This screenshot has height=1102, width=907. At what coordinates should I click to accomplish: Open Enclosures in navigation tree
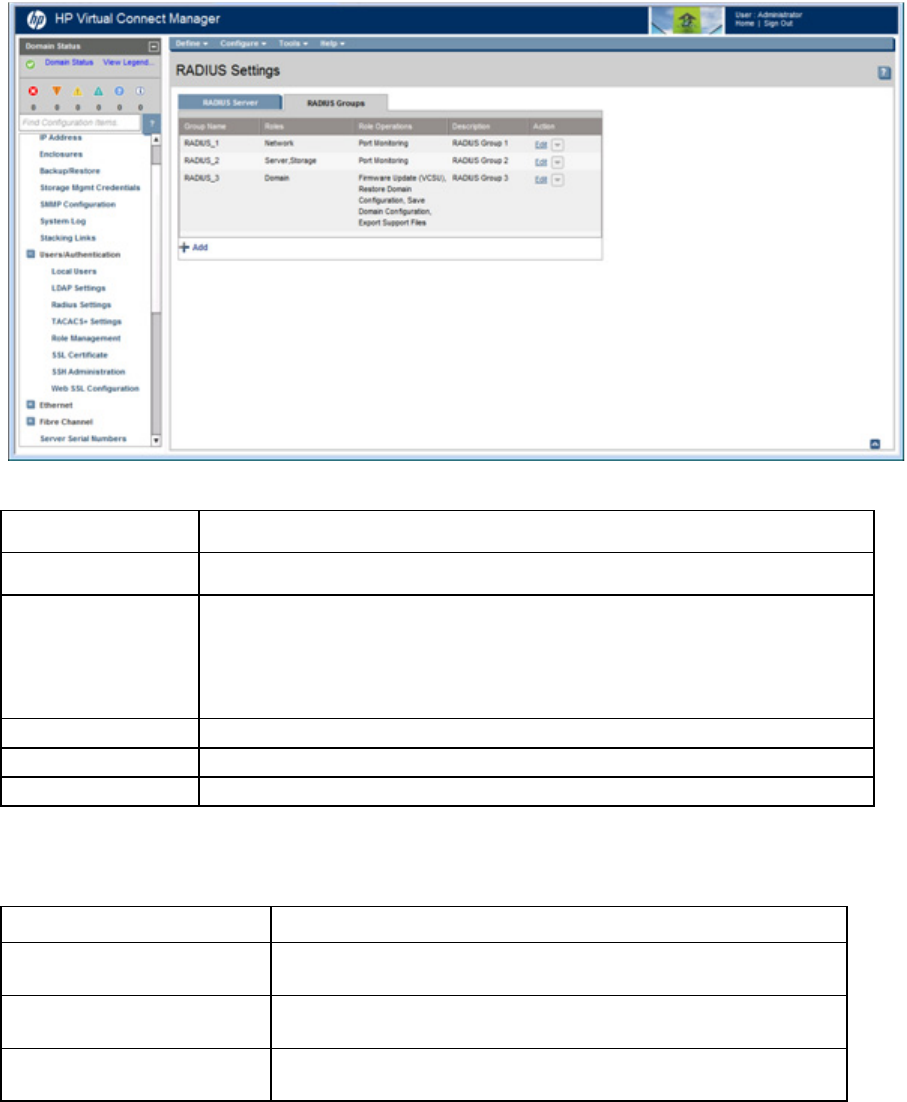click(61, 155)
